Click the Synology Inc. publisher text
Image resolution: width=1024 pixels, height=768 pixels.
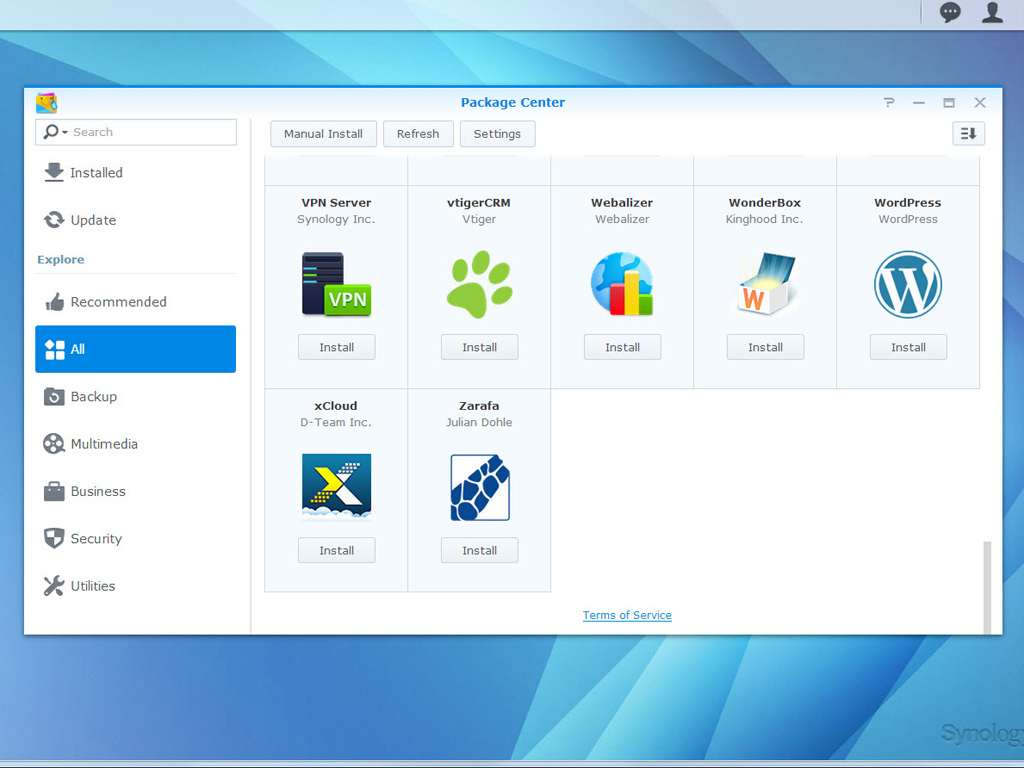point(336,219)
